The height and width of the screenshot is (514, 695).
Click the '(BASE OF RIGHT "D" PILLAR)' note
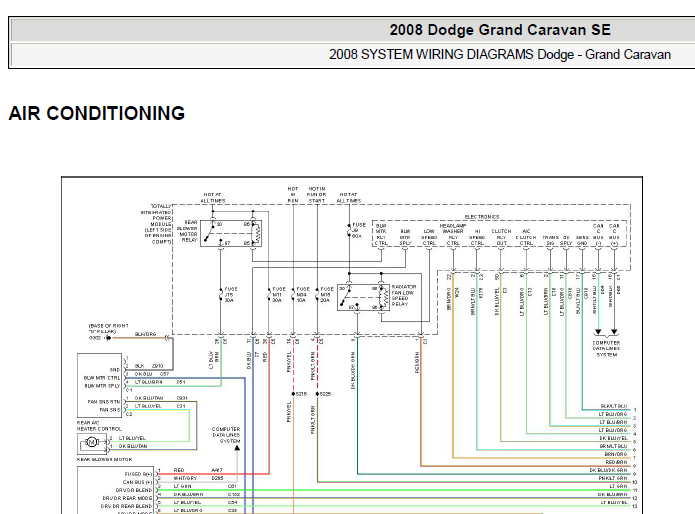(108, 328)
